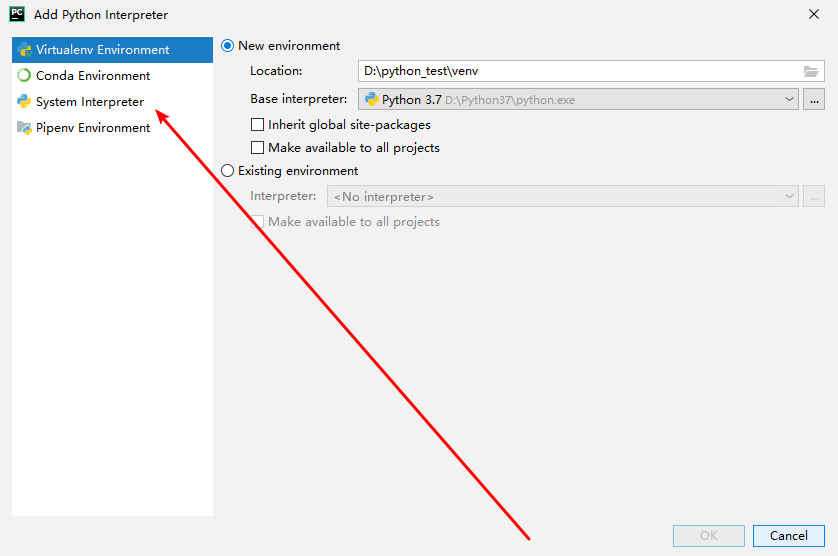
Task: Click the Base interpreter: label
Action: (299, 99)
